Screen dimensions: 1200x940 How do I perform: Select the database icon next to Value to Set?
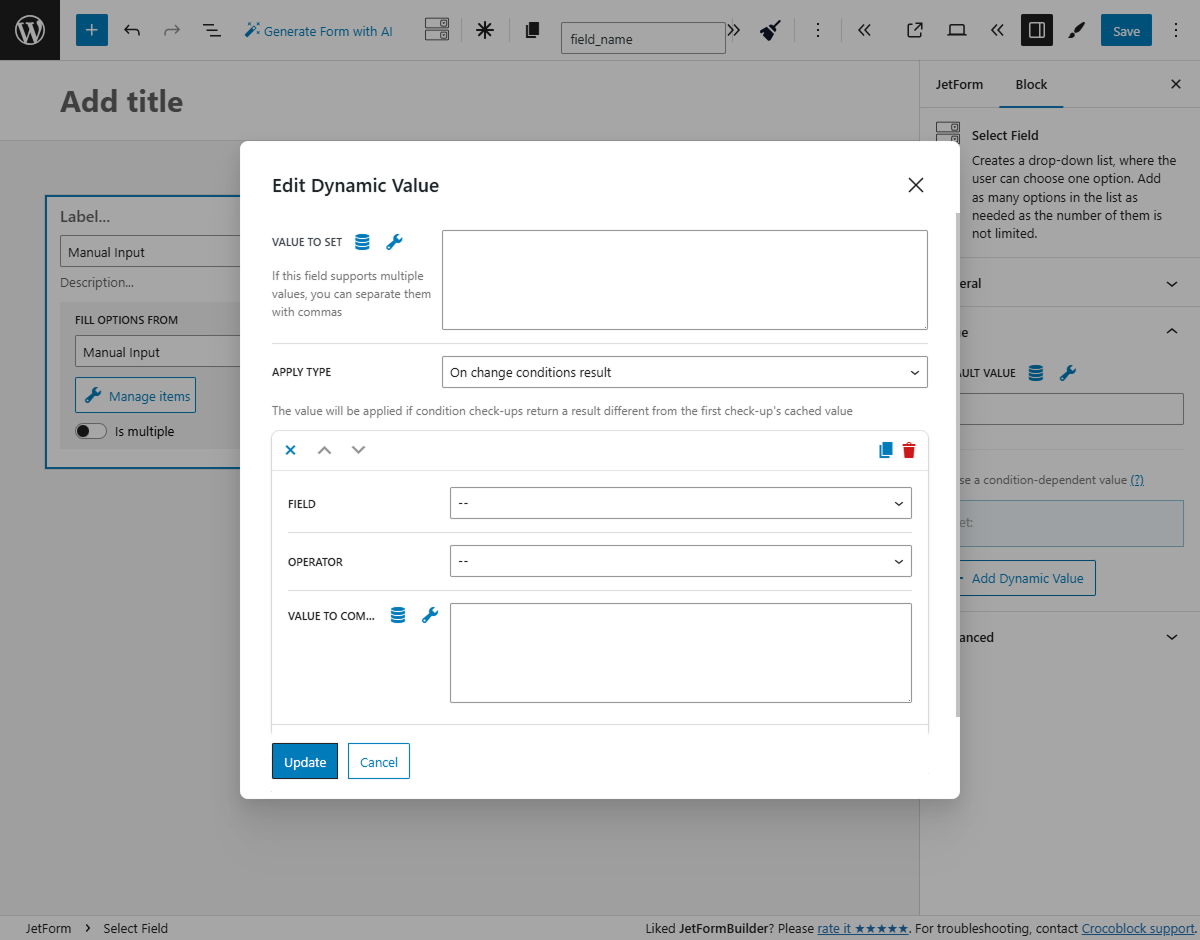(361, 242)
